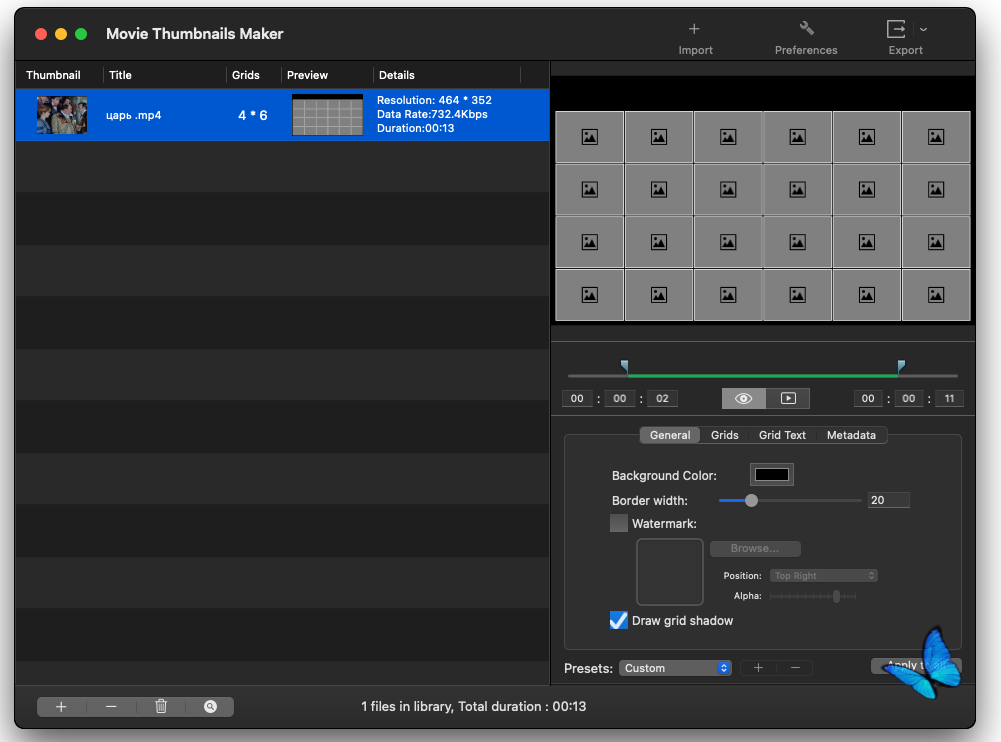This screenshot has width=1001, height=742.
Task: Click the Import plus icon in toolbar
Action: coord(695,29)
